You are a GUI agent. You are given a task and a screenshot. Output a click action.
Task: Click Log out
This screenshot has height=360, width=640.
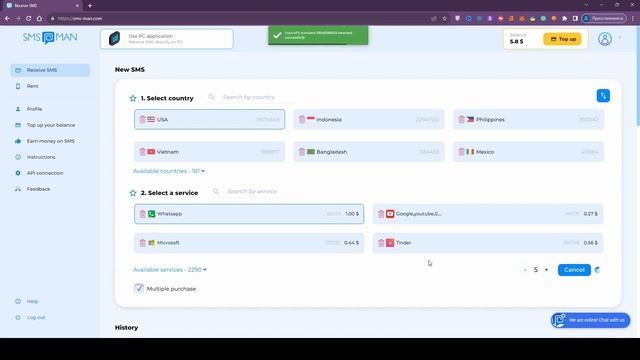tap(36, 317)
